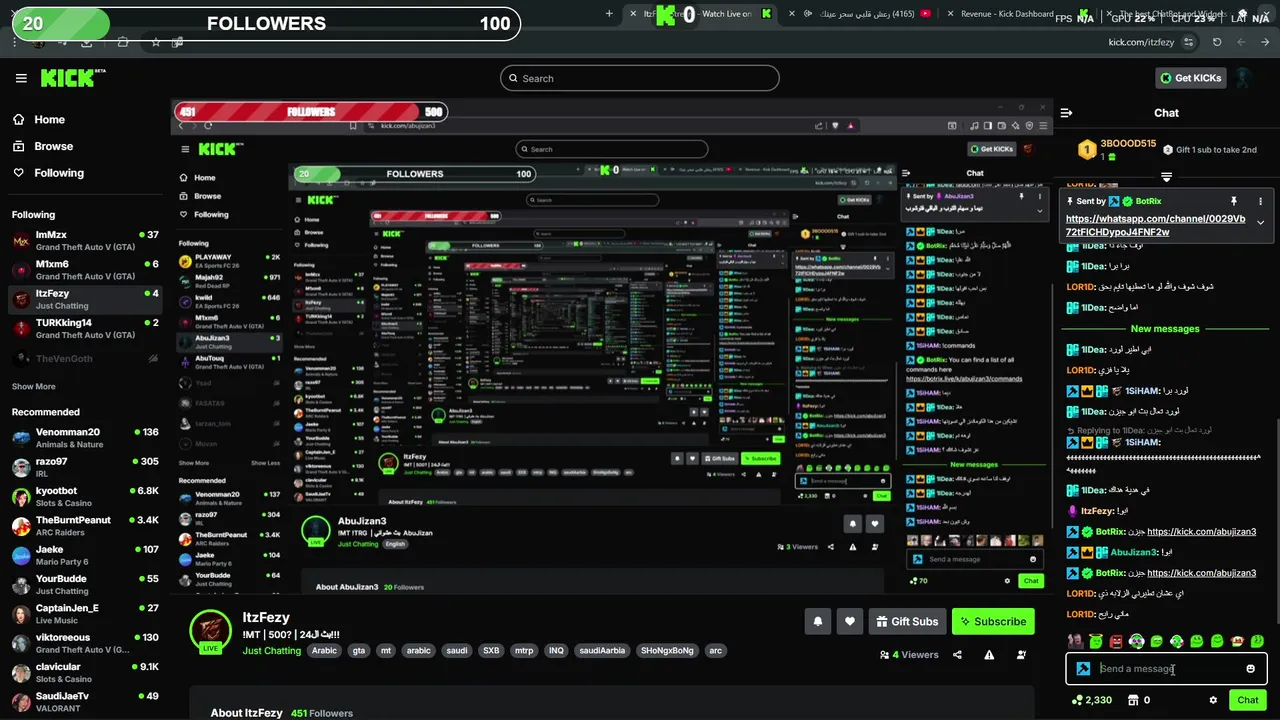Open the emoji picker in the message box
1280x720 pixels.
point(1250,669)
